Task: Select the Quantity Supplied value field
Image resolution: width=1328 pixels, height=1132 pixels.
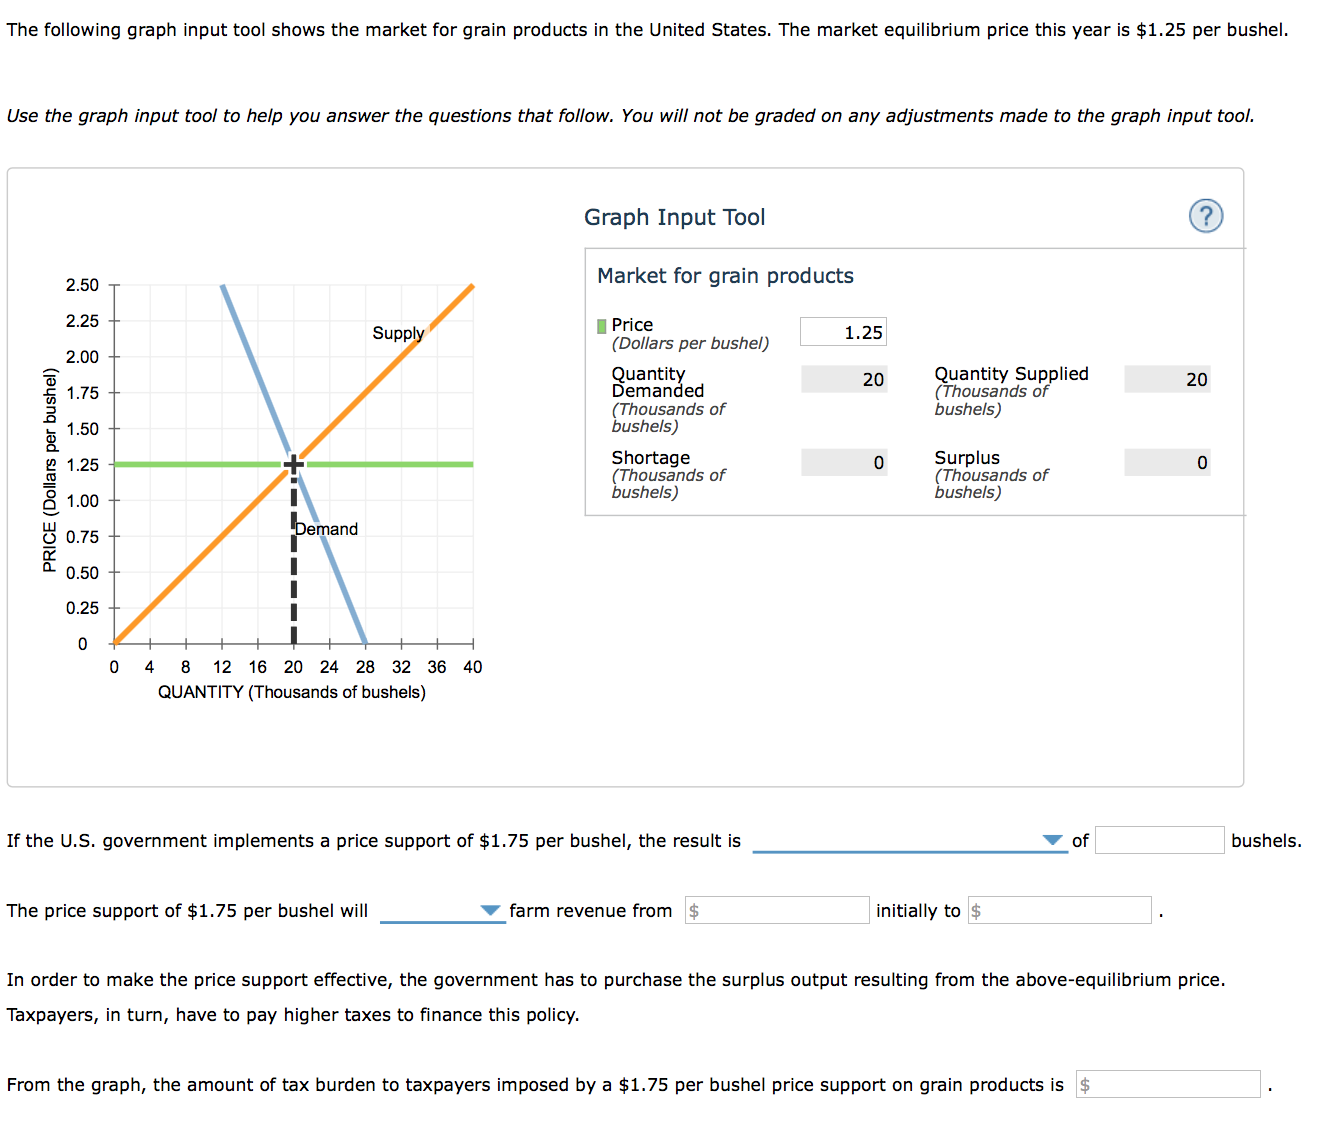Action: [1166, 379]
